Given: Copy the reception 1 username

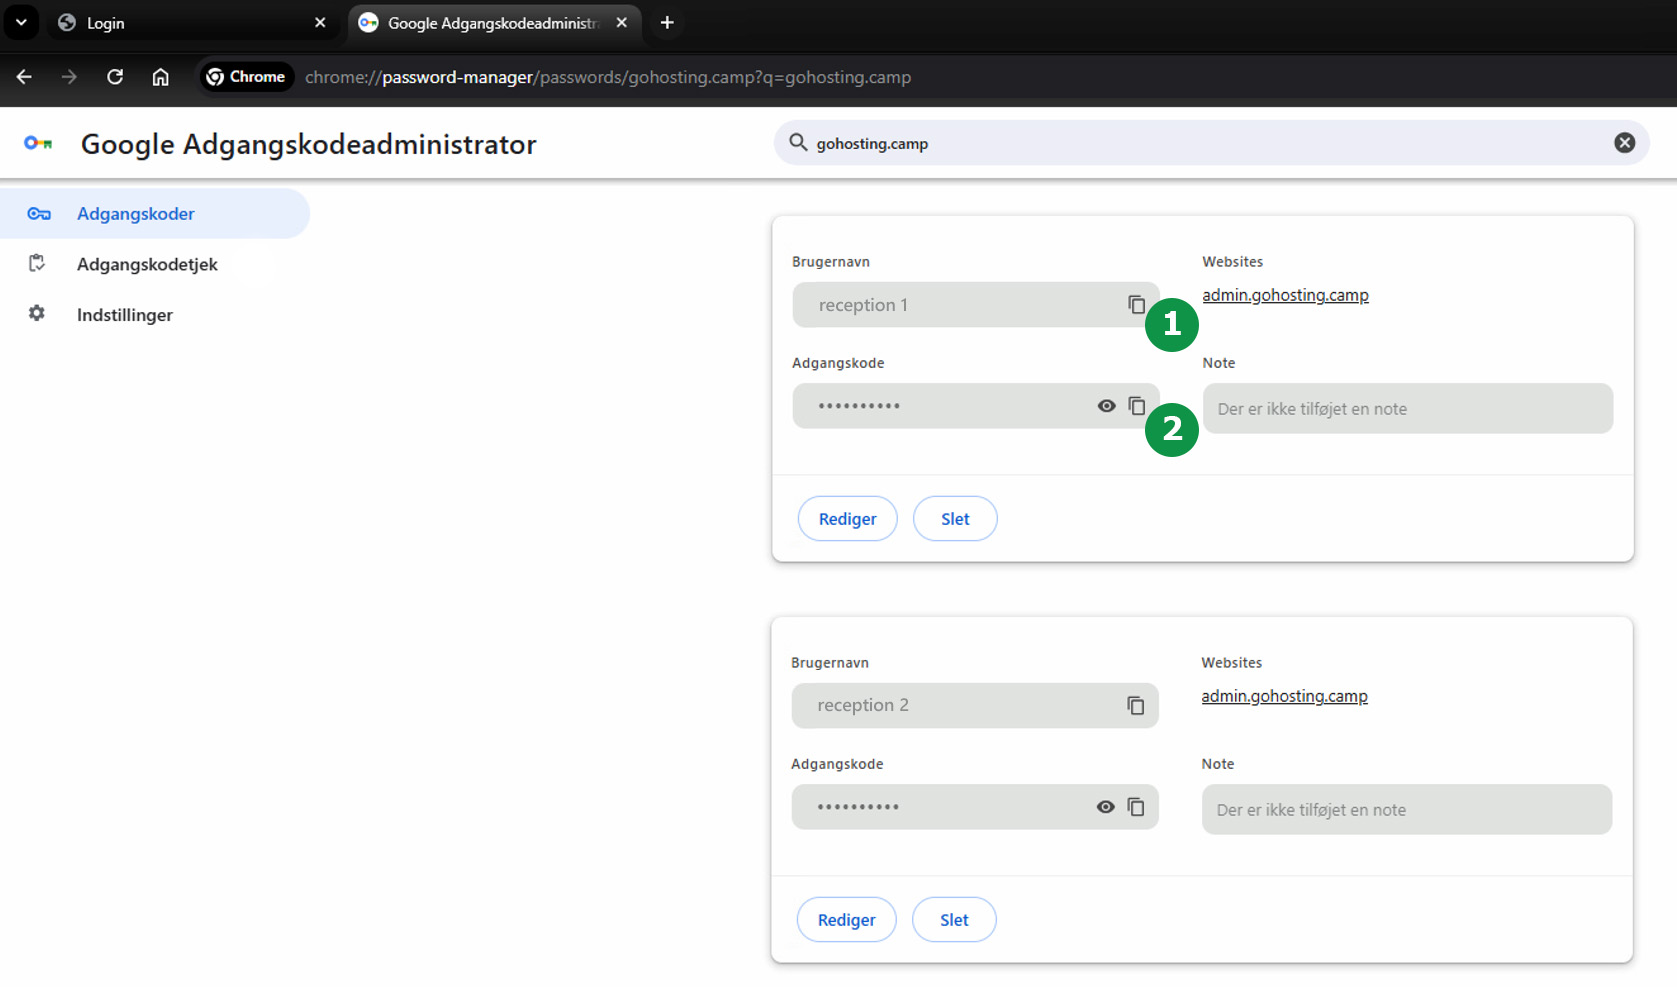Looking at the screenshot, I should (1136, 304).
